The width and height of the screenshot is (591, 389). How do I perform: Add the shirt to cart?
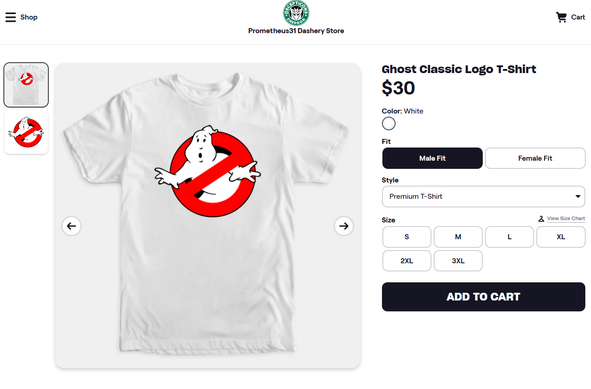click(x=483, y=297)
